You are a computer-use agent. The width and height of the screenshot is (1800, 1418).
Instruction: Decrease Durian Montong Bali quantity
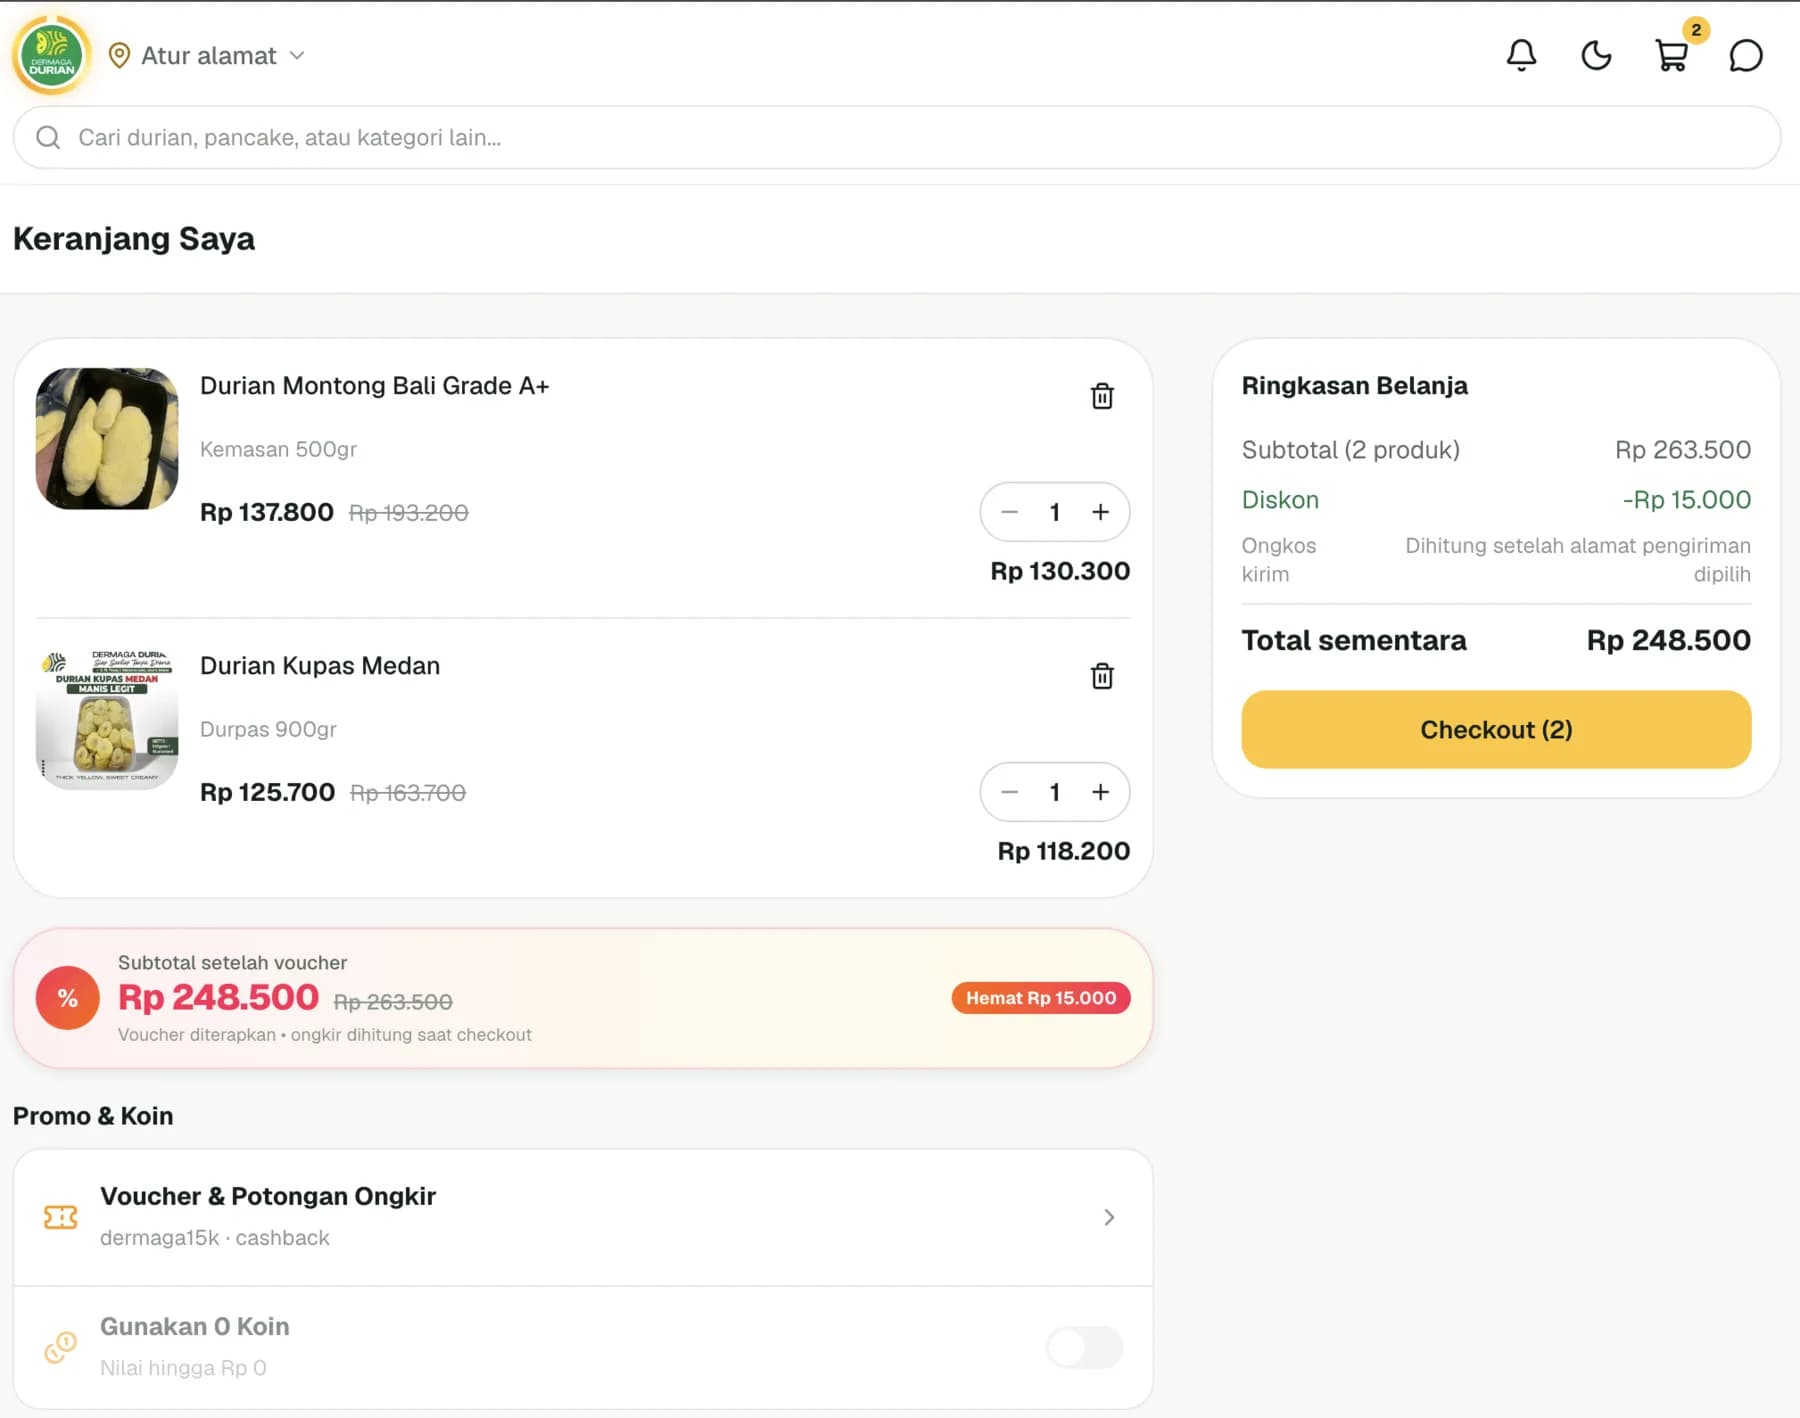(1010, 512)
